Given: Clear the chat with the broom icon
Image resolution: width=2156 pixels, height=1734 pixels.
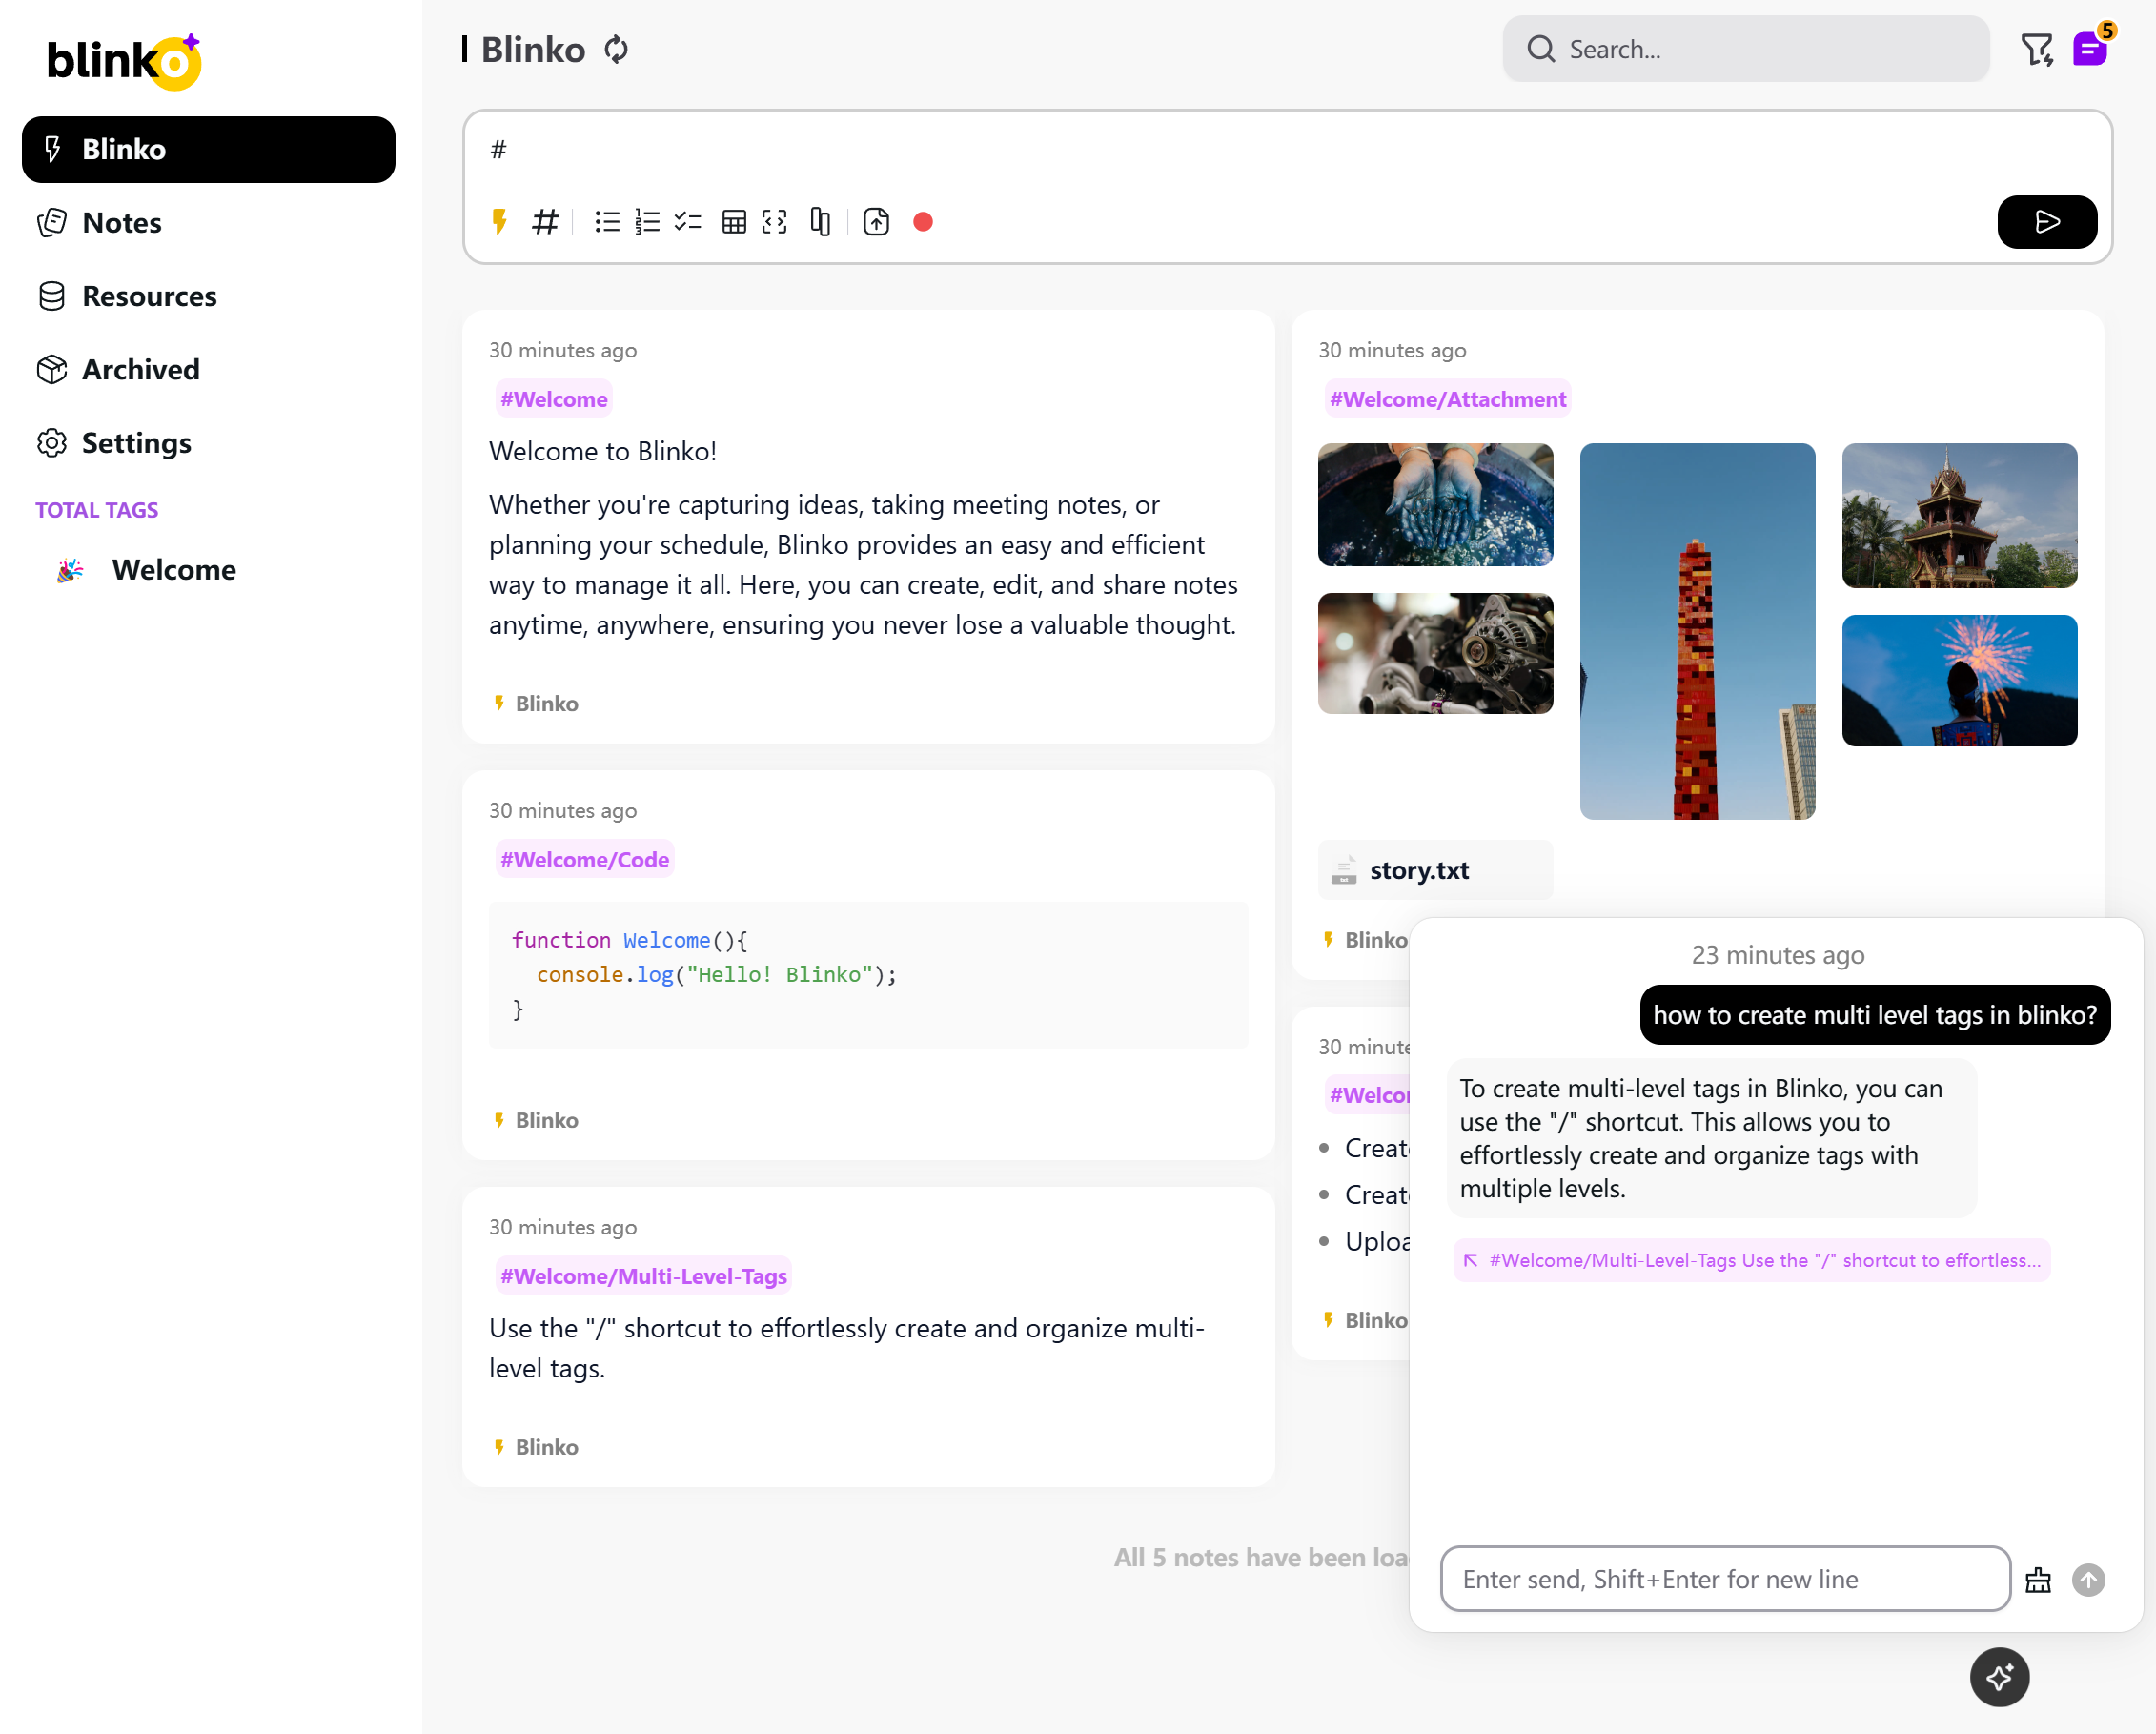Looking at the screenshot, I should [x=2037, y=1579].
